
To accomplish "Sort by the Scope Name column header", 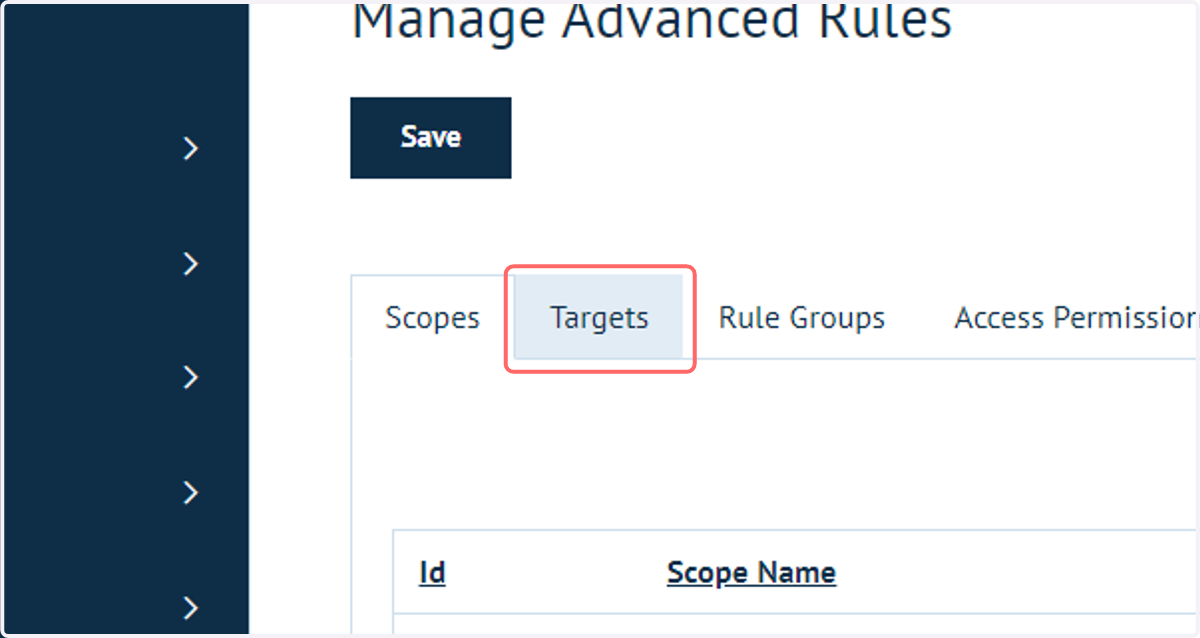I will click(x=751, y=573).
